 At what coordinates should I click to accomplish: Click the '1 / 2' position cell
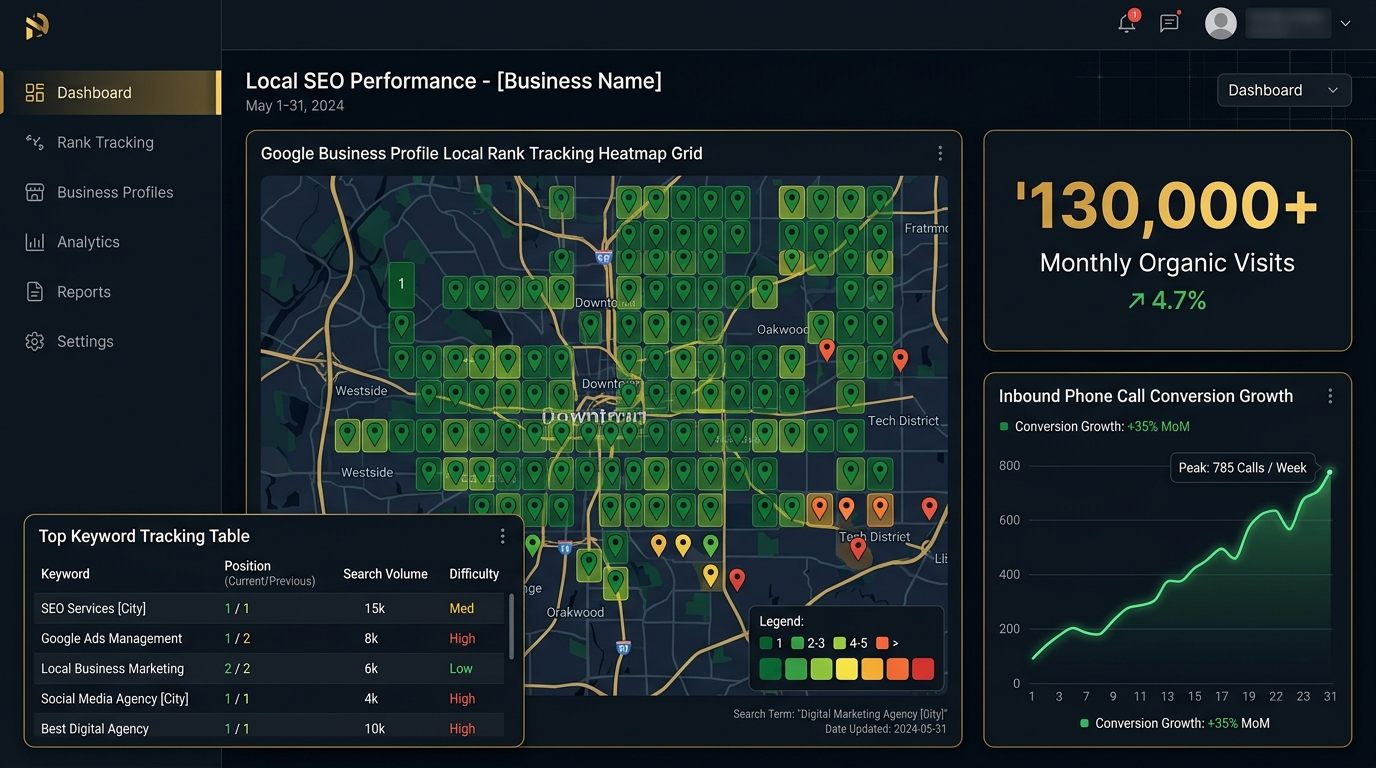[x=237, y=638]
